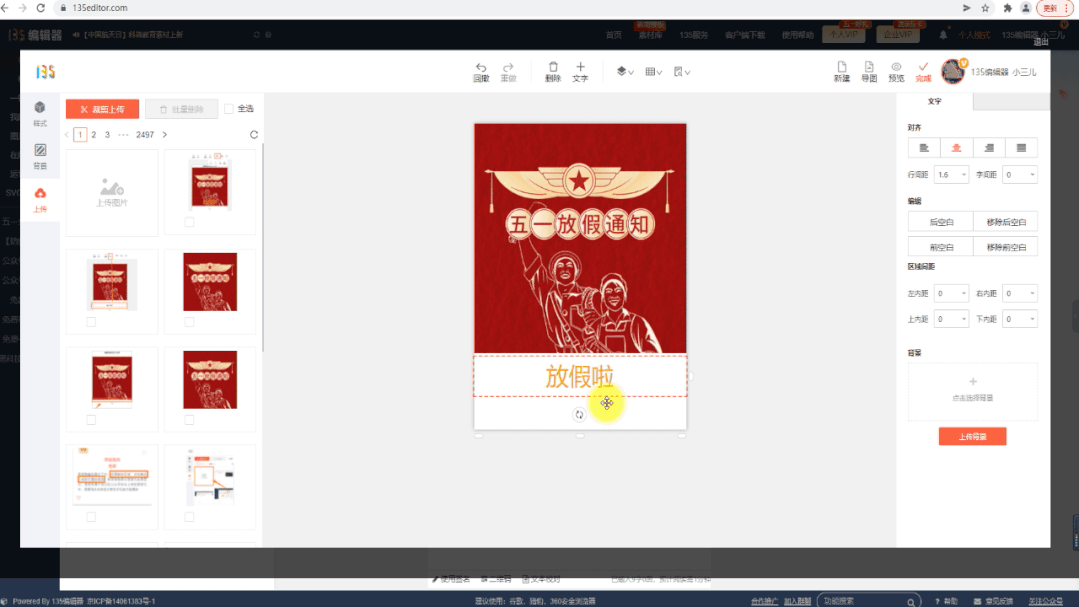Select page 2 in pagination
1079x607 pixels.
pyautogui.click(x=94, y=135)
